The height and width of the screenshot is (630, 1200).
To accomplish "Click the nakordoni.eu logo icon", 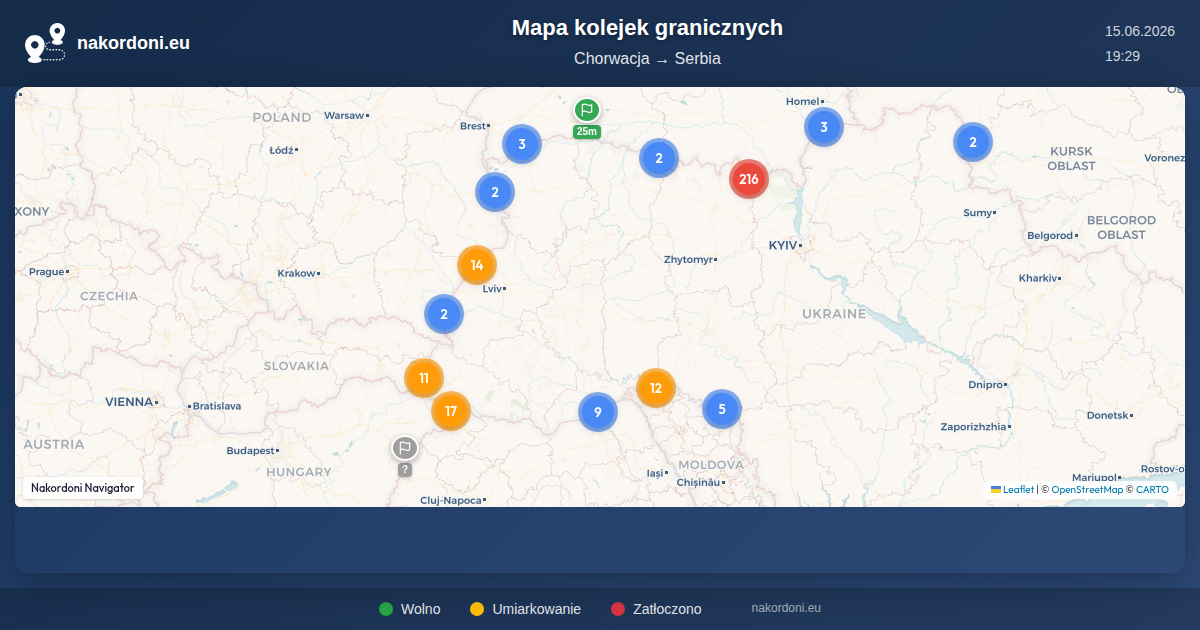I will point(45,43).
